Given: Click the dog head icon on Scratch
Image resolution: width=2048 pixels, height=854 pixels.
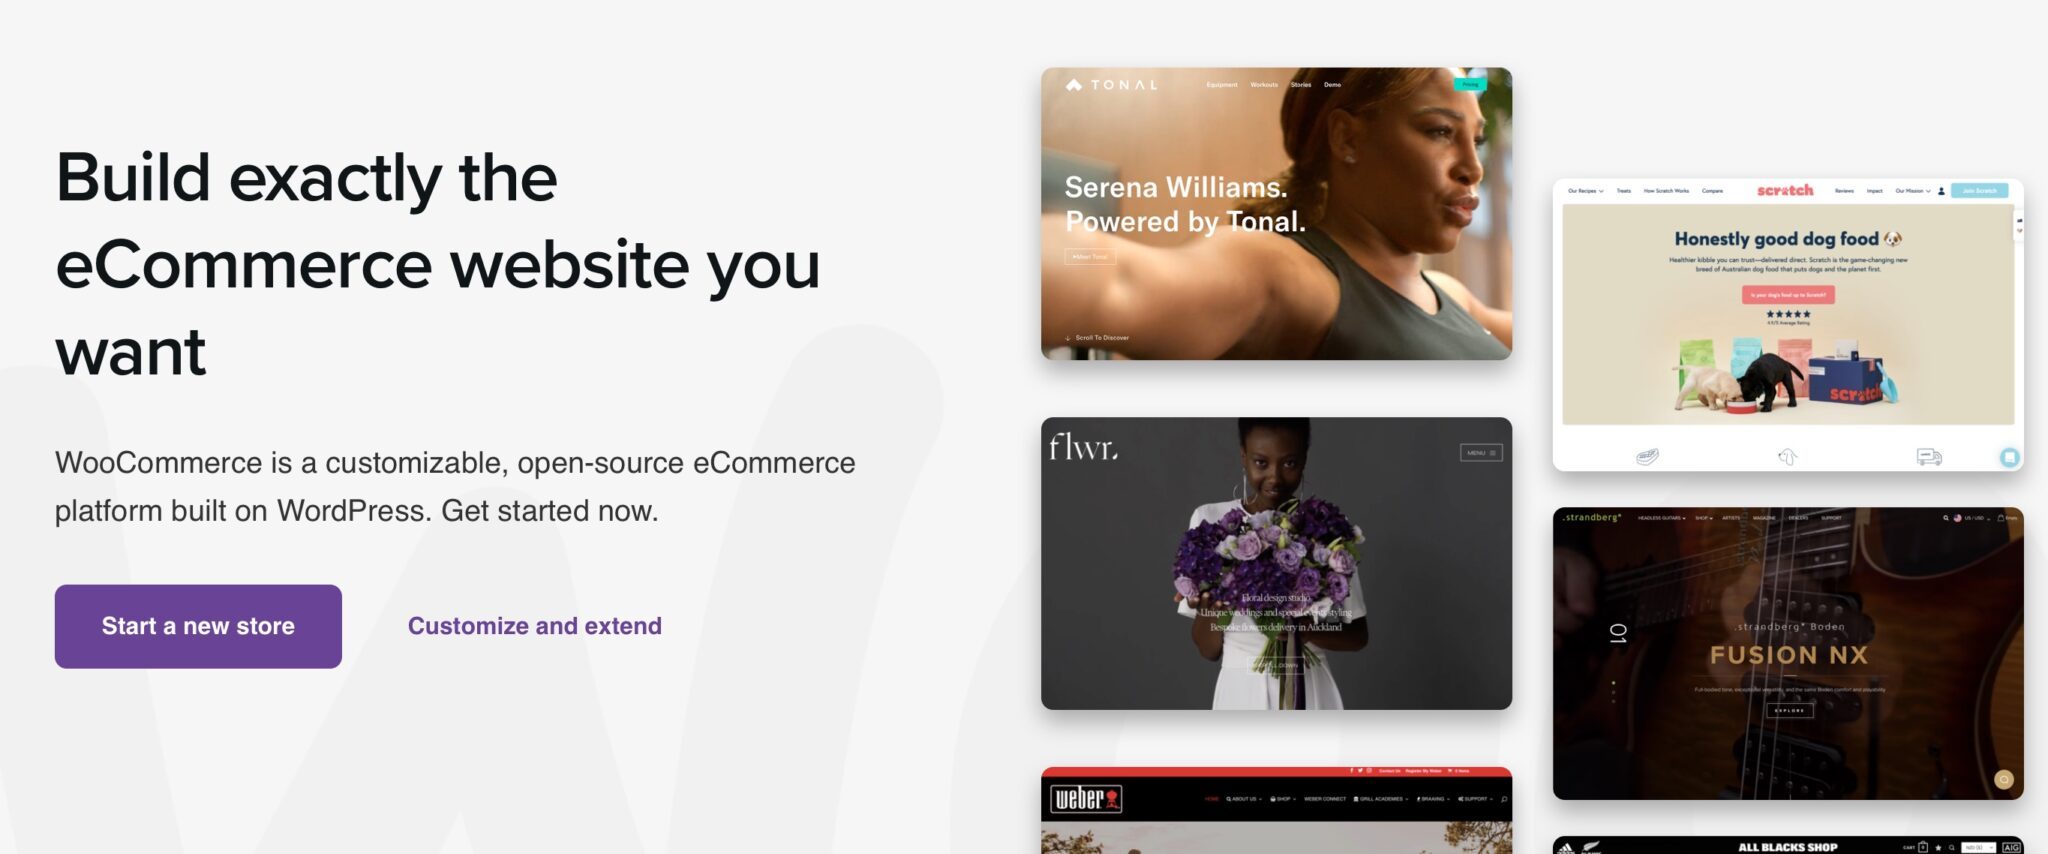Looking at the screenshot, I should 1788,457.
